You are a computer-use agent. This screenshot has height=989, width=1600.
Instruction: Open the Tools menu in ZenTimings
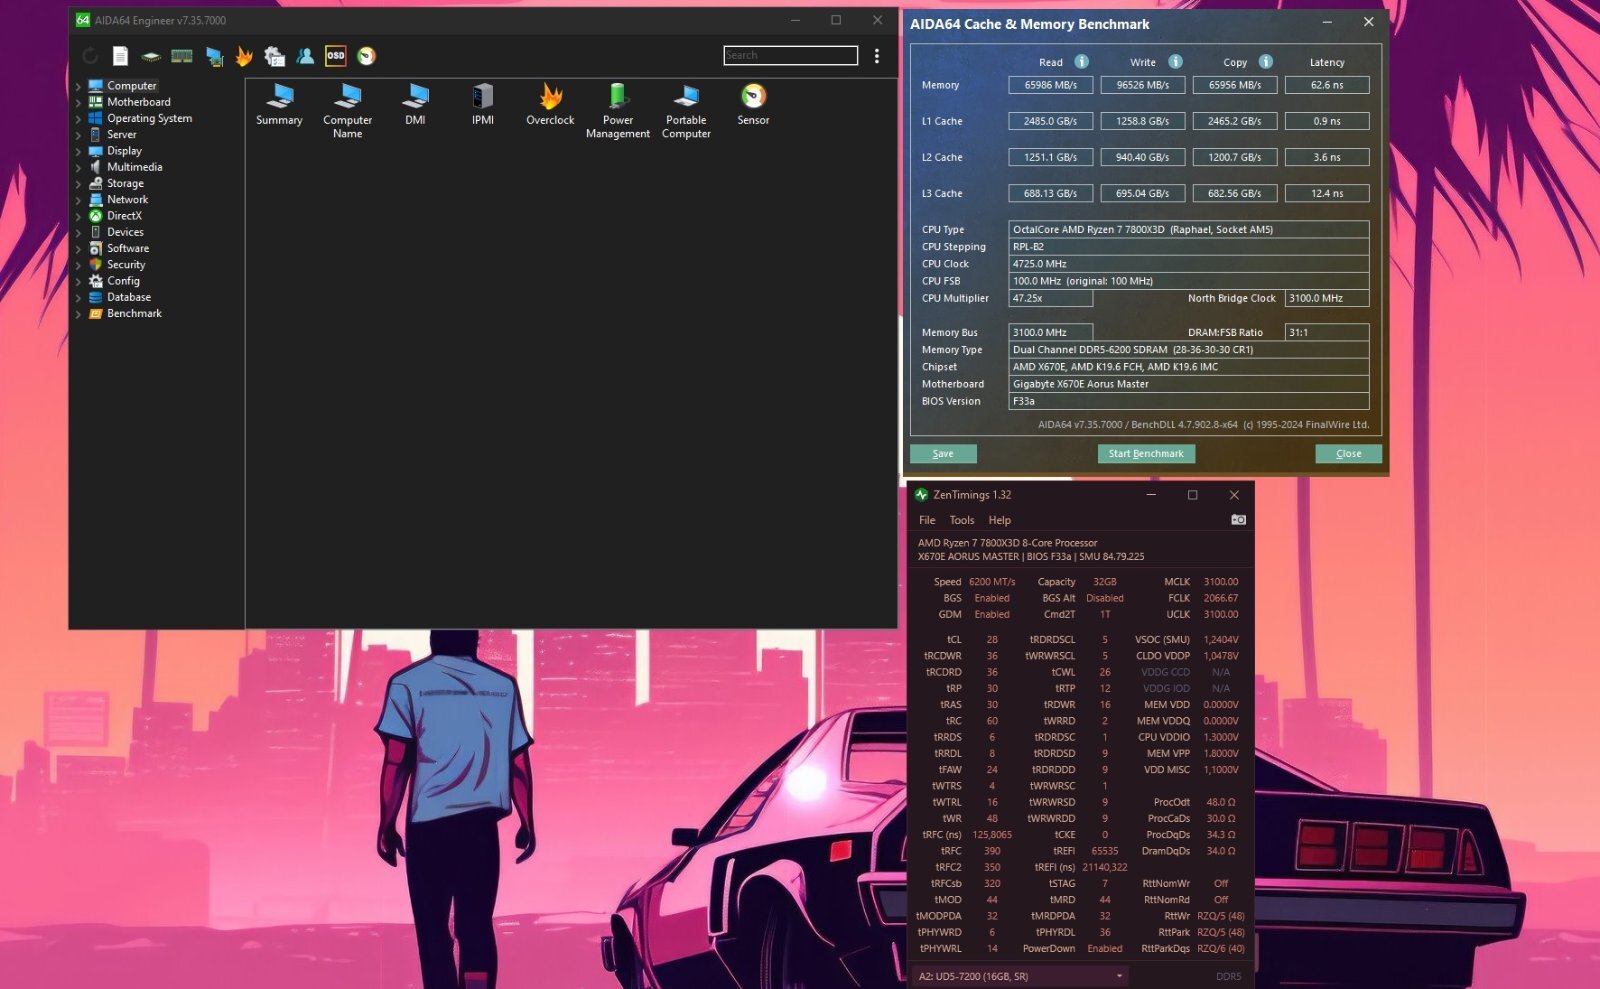click(962, 520)
